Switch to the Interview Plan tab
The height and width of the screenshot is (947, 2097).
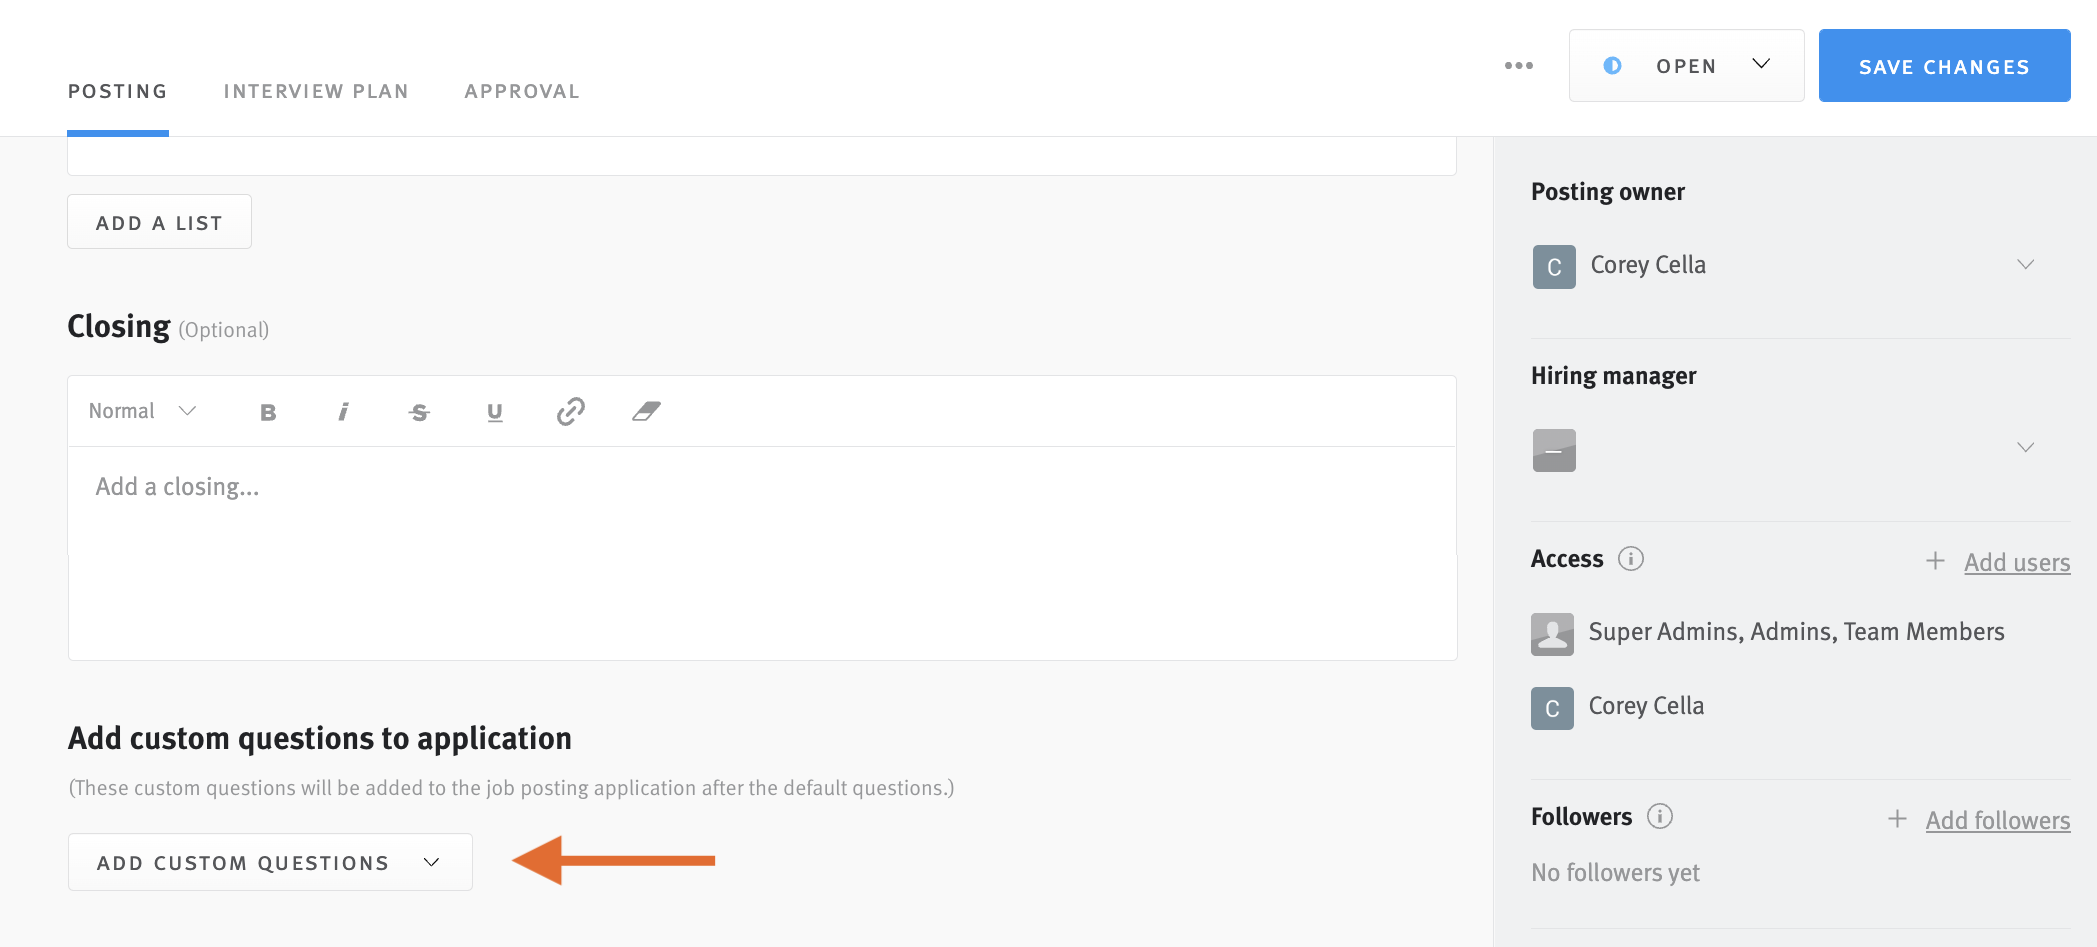pos(316,90)
